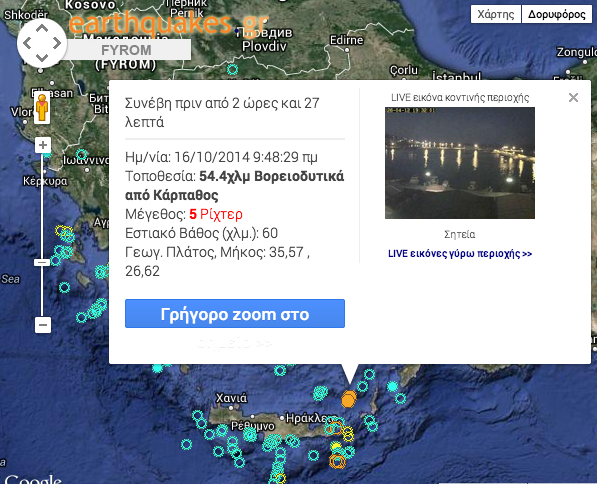Click the Κέρκυρα island label
The width and height of the screenshot is (597, 484).
click(x=45, y=181)
